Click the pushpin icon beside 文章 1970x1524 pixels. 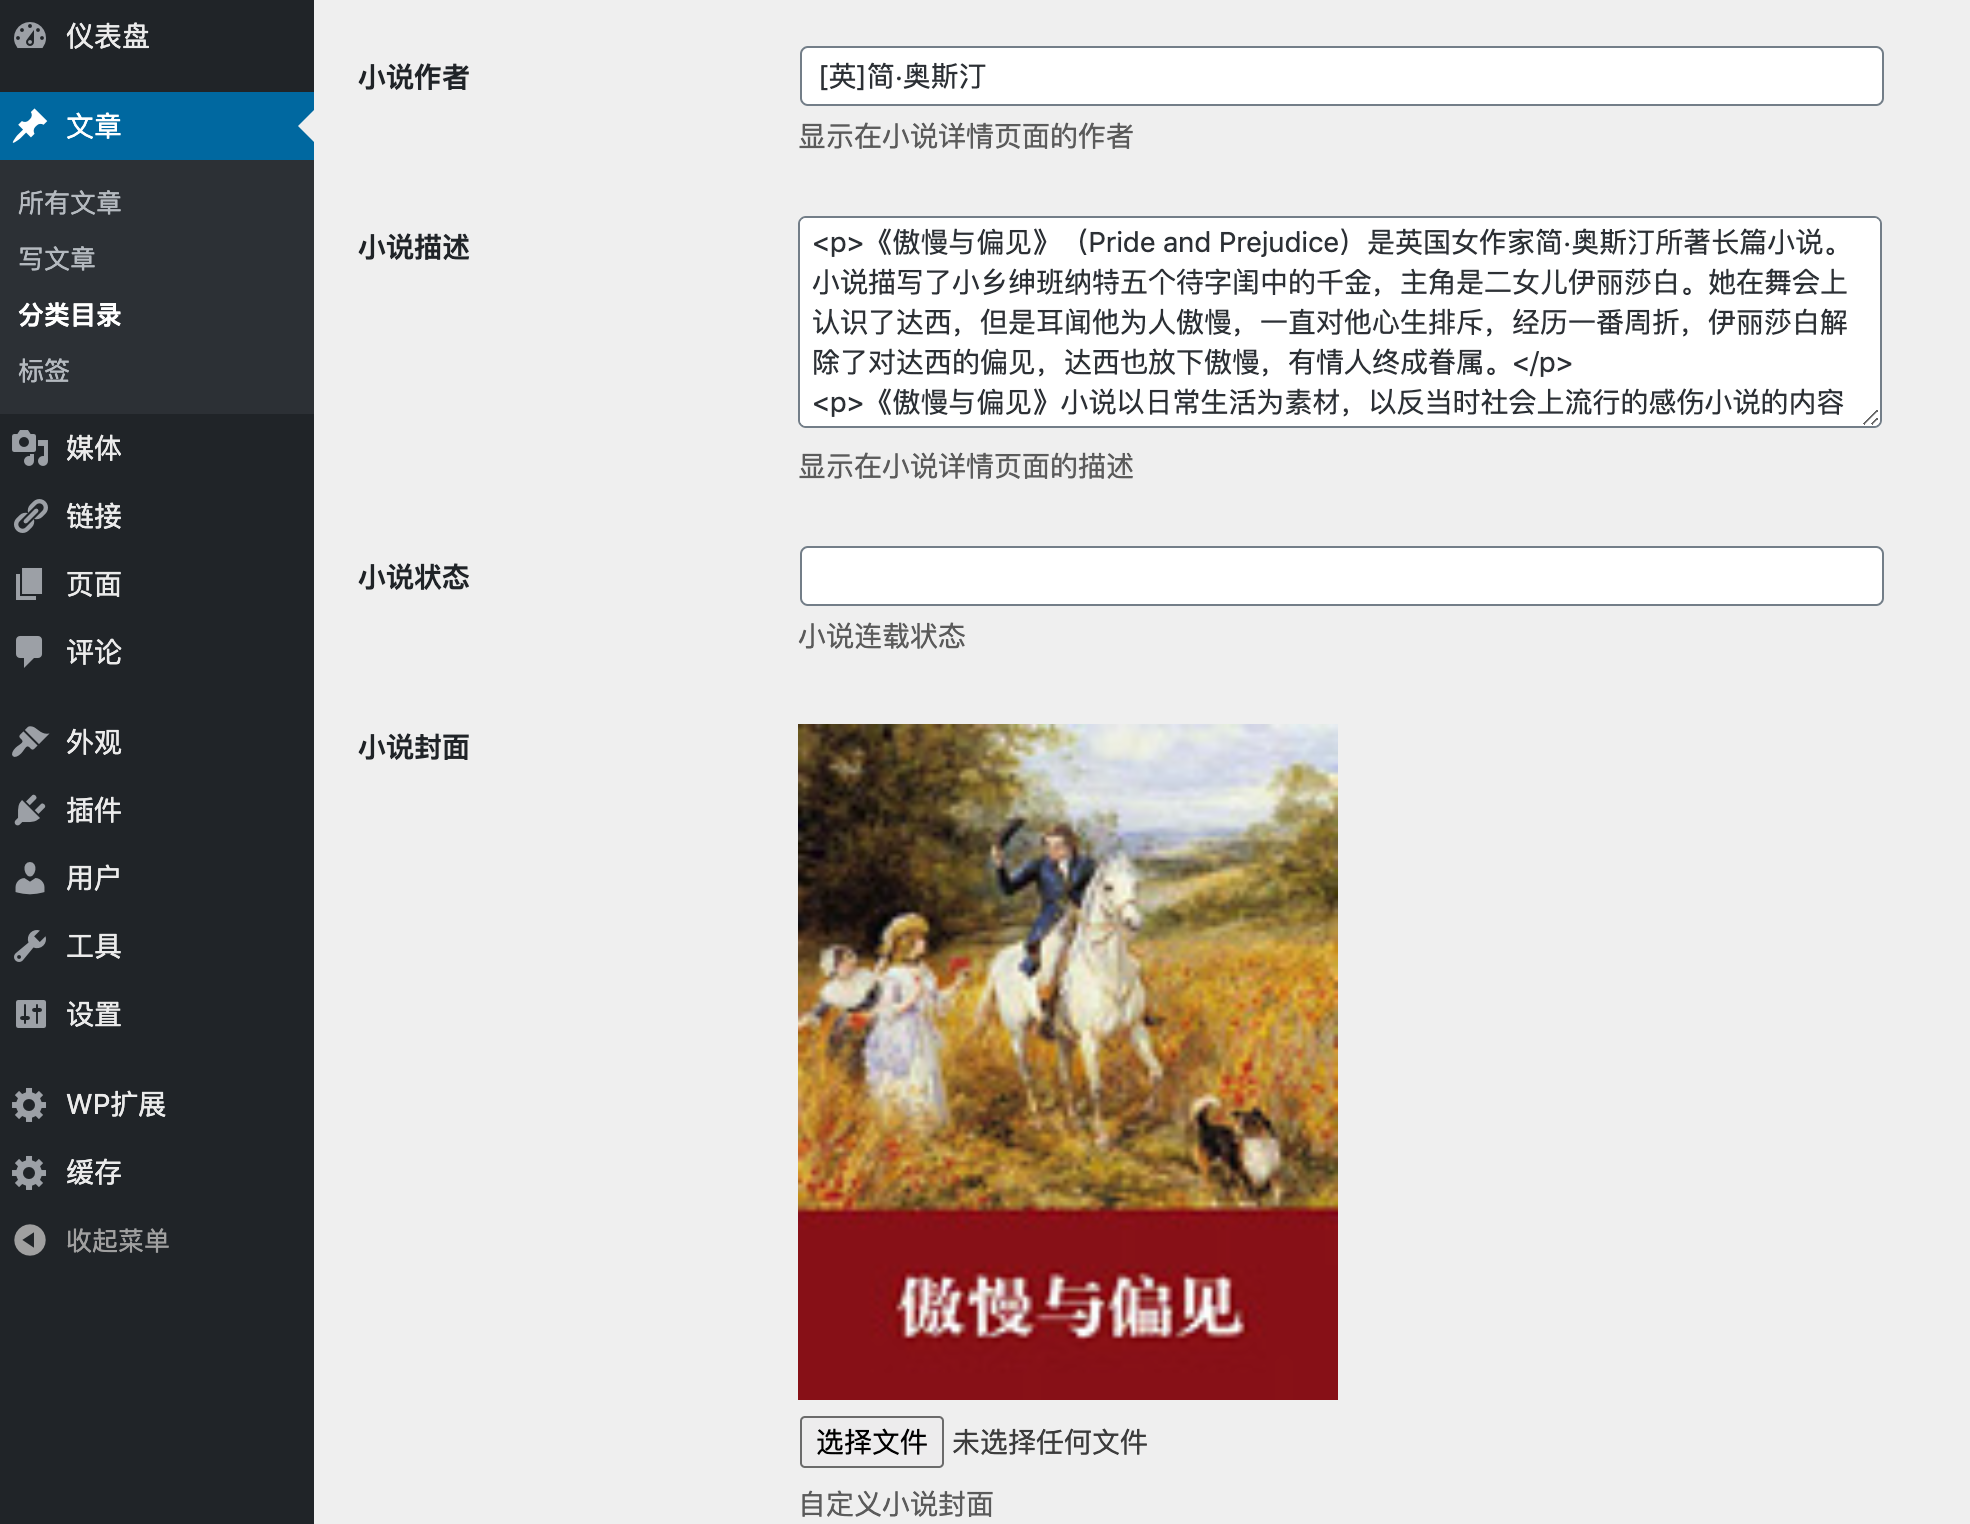pos(30,126)
